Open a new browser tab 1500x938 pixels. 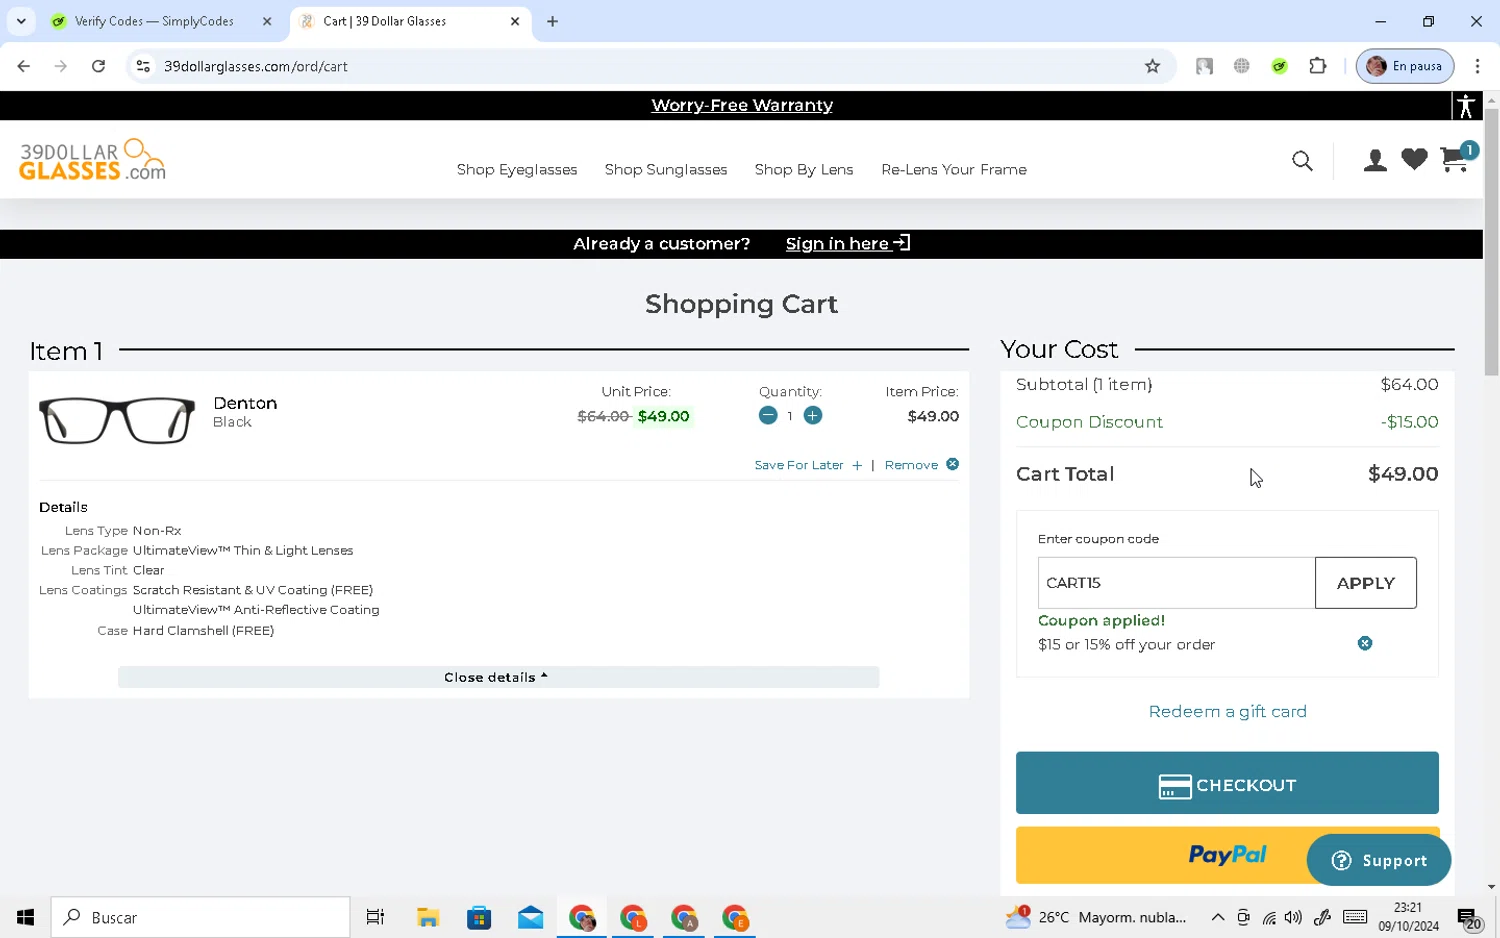click(x=552, y=21)
